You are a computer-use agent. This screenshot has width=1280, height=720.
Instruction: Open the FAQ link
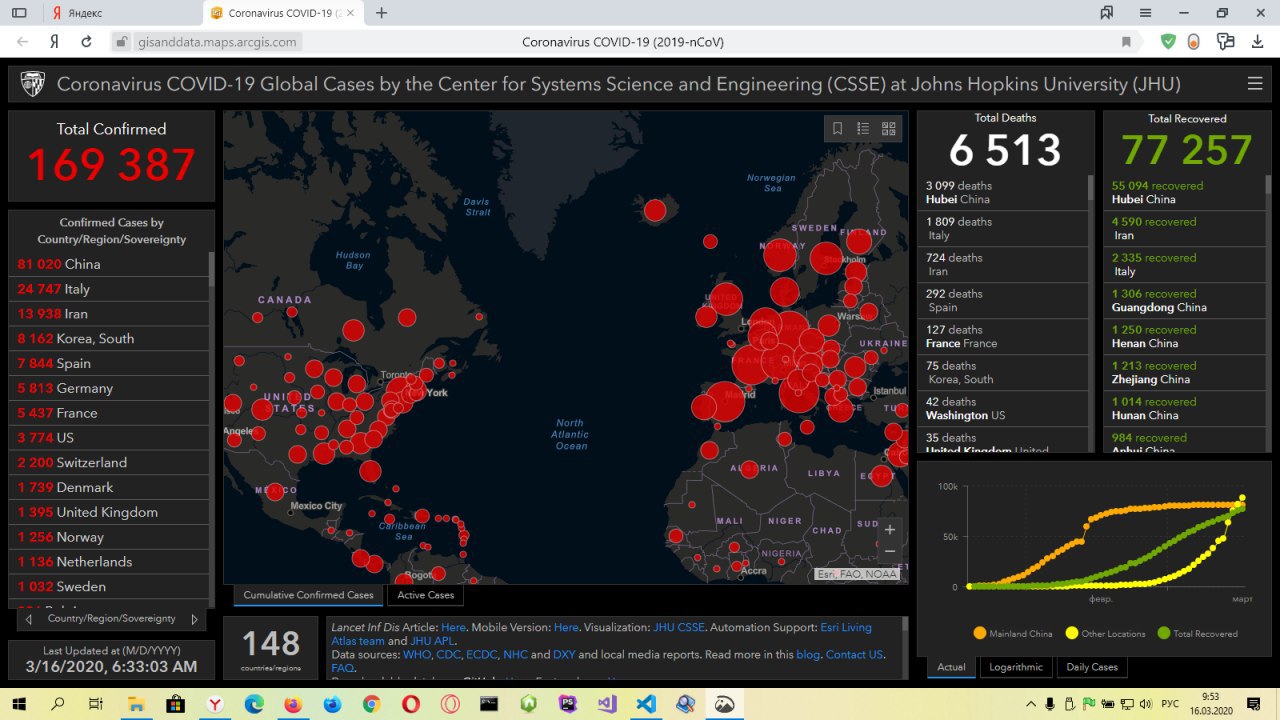click(x=341, y=667)
